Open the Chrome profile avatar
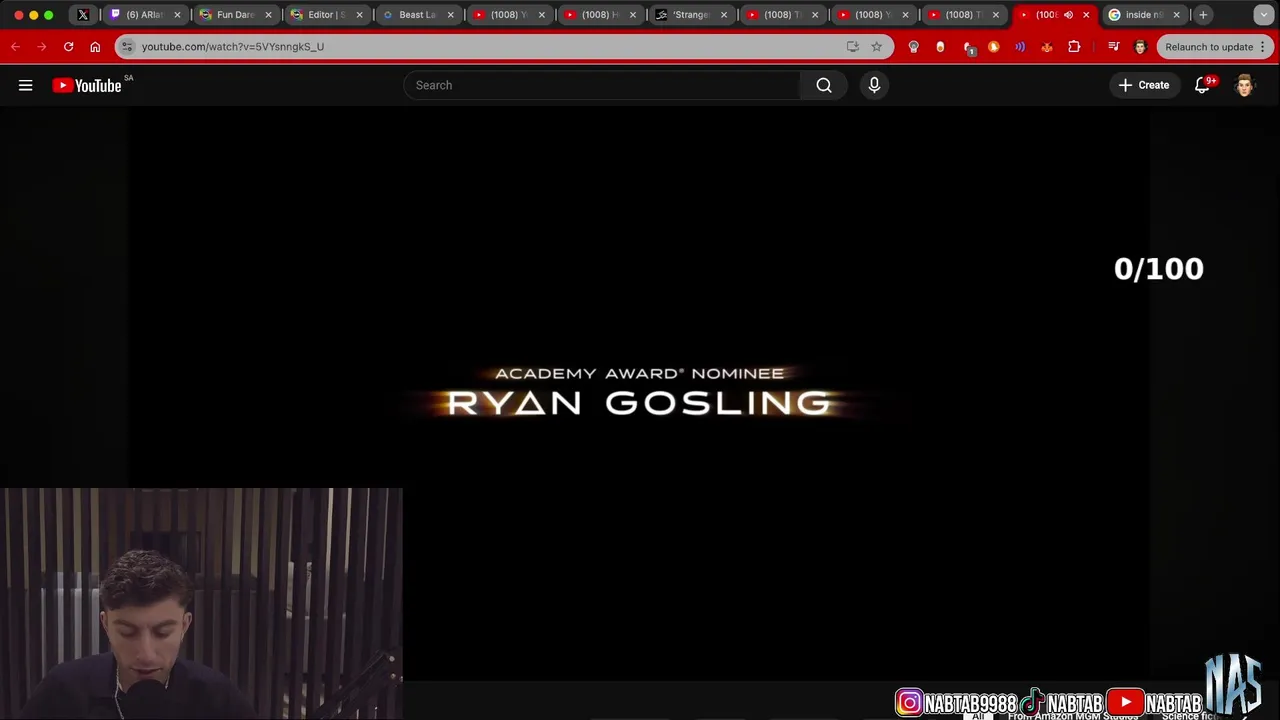This screenshot has height=720, width=1280. point(1140,47)
